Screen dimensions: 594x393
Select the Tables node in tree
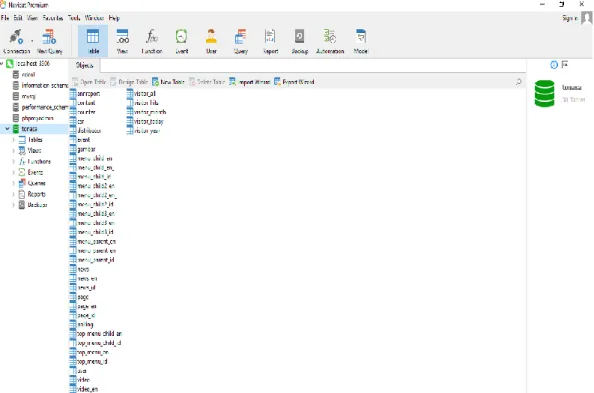pos(31,140)
